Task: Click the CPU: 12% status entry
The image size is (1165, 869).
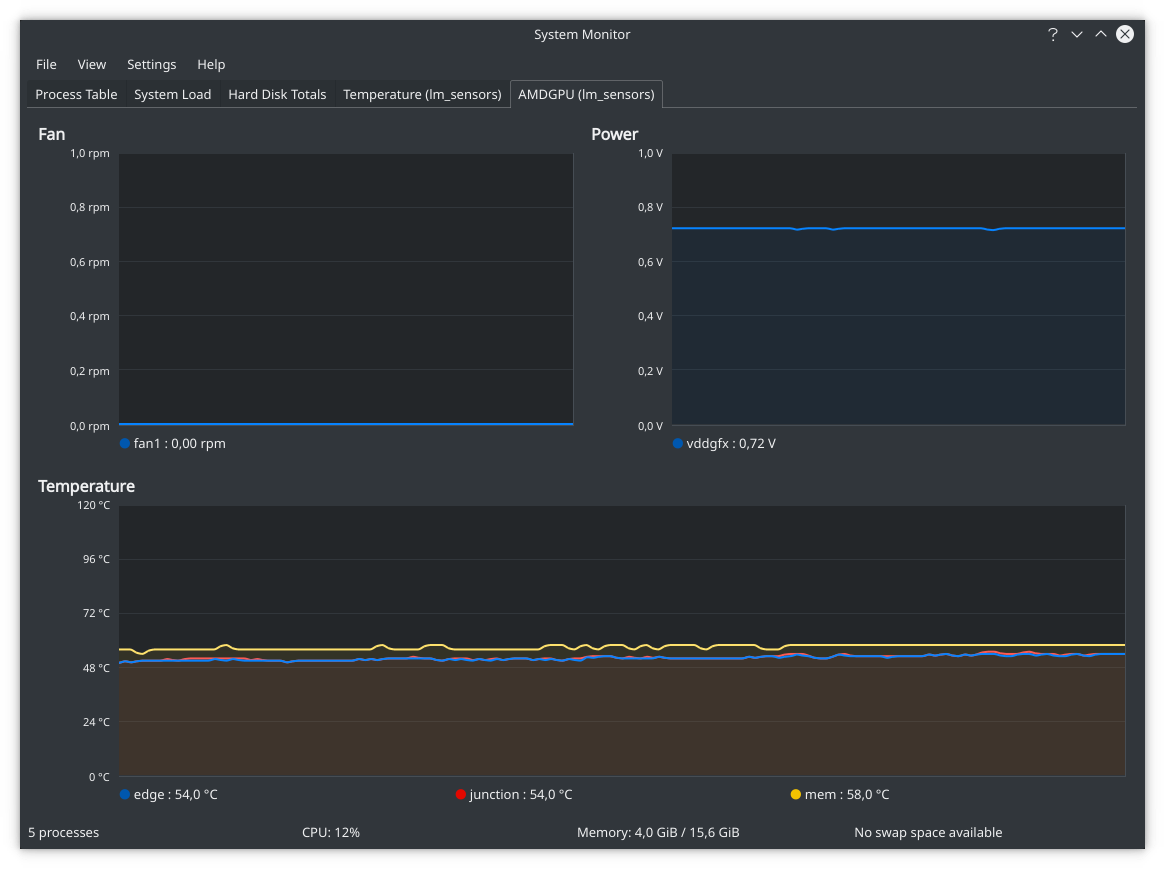Action: tap(331, 833)
